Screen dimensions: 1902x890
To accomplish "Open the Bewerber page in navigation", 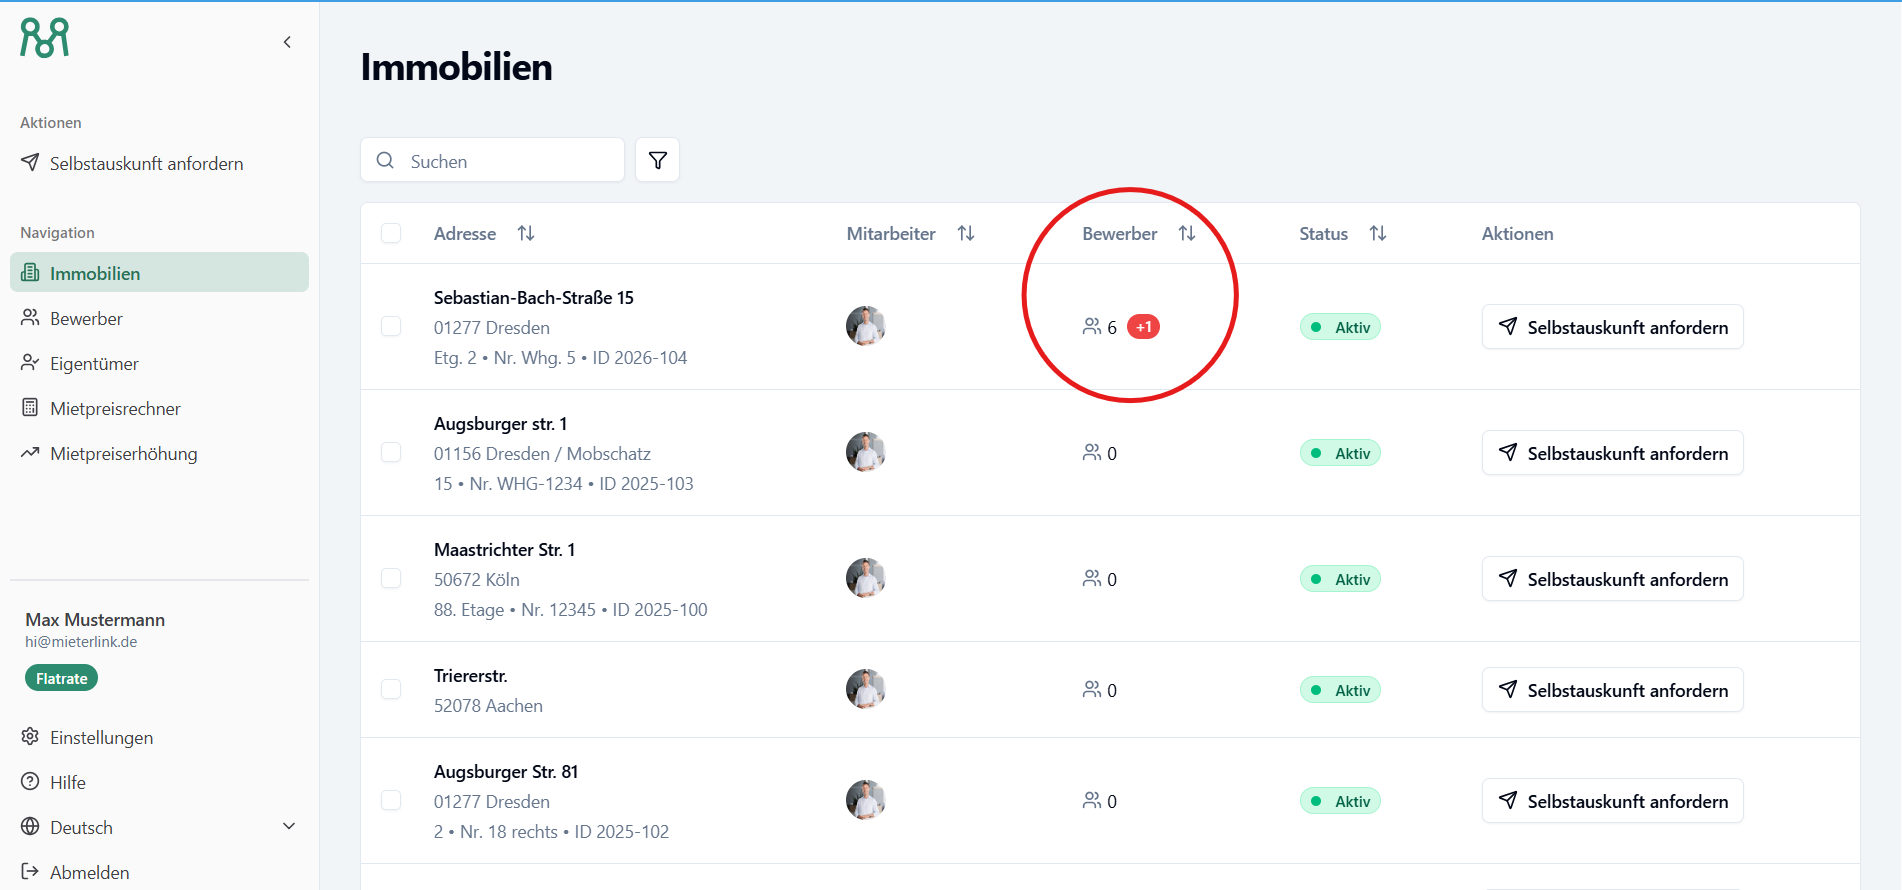I will [86, 318].
